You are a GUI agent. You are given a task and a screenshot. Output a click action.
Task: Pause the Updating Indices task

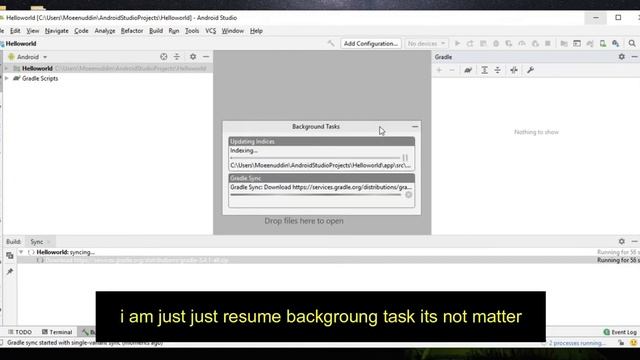(405, 158)
